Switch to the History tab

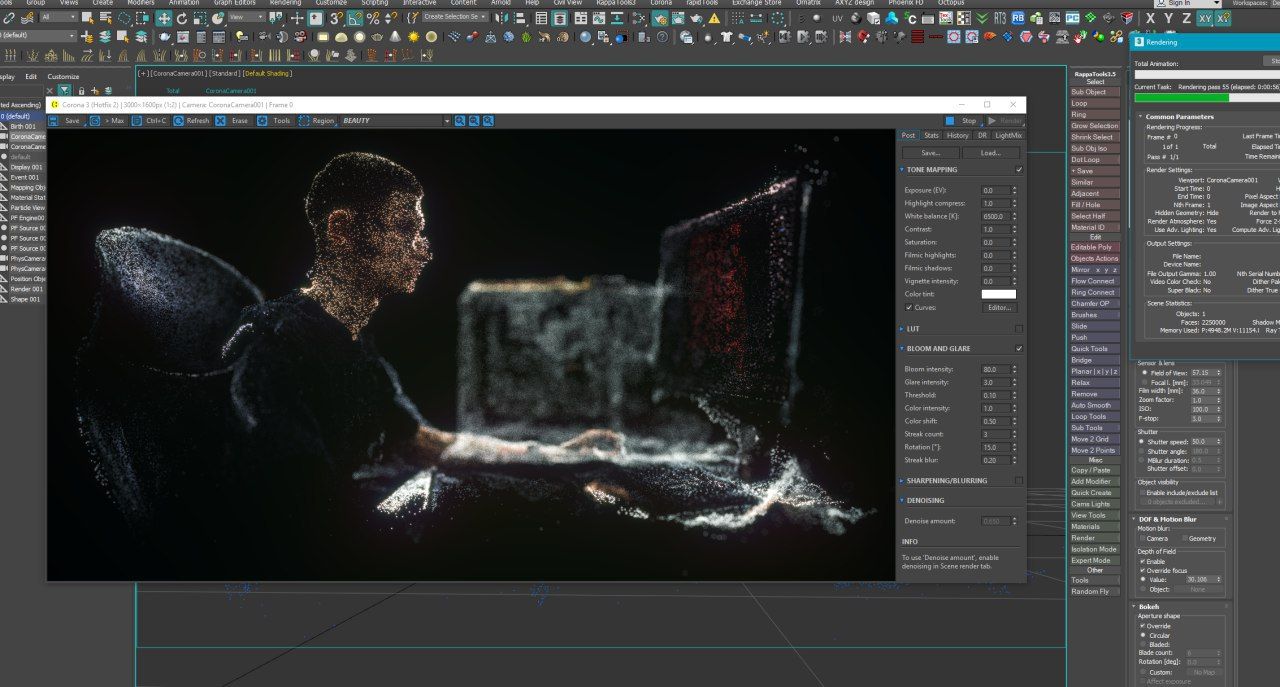point(958,135)
